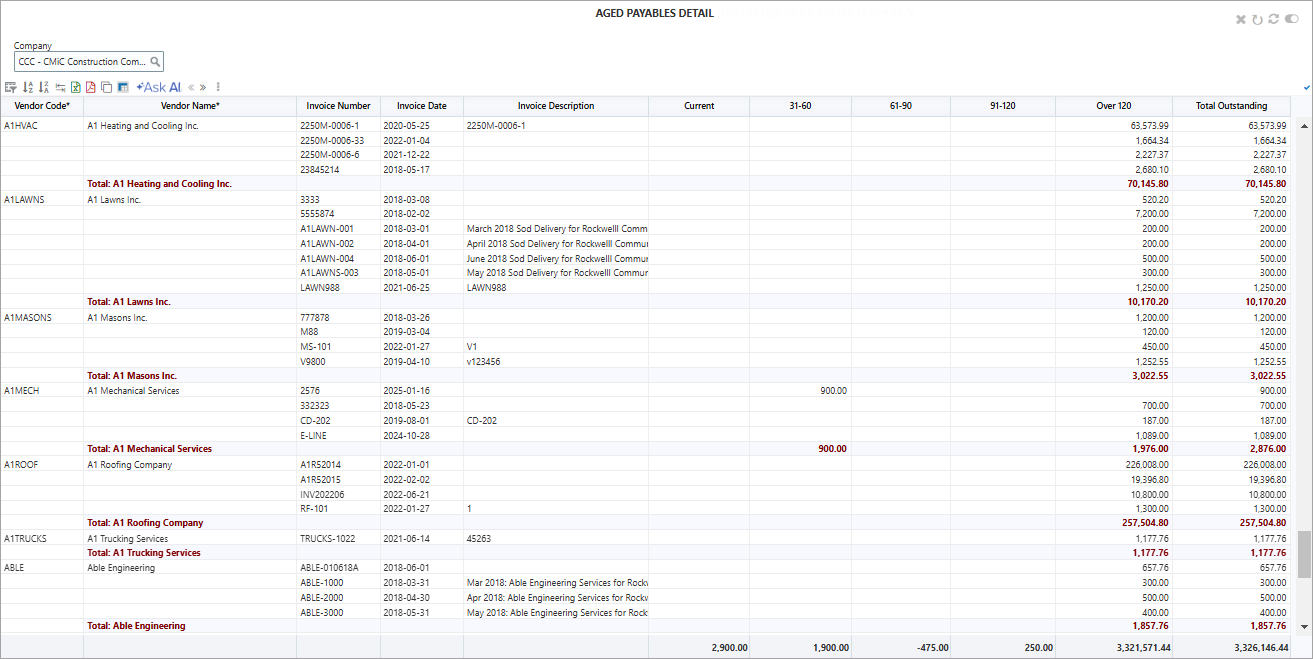Screen dimensions: 1313x659
Task: Select vendor code ABLE
Action: (x=14, y=568)
